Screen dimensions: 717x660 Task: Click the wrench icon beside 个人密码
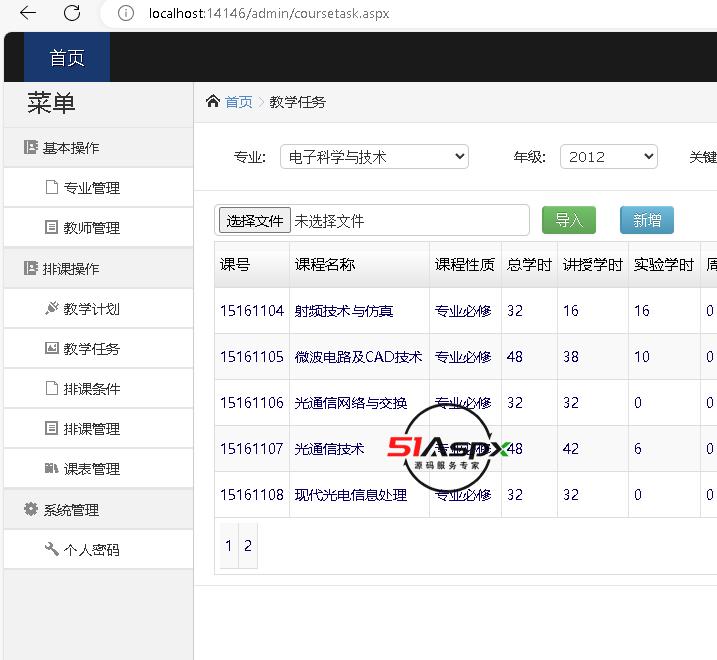pos(52,549)
